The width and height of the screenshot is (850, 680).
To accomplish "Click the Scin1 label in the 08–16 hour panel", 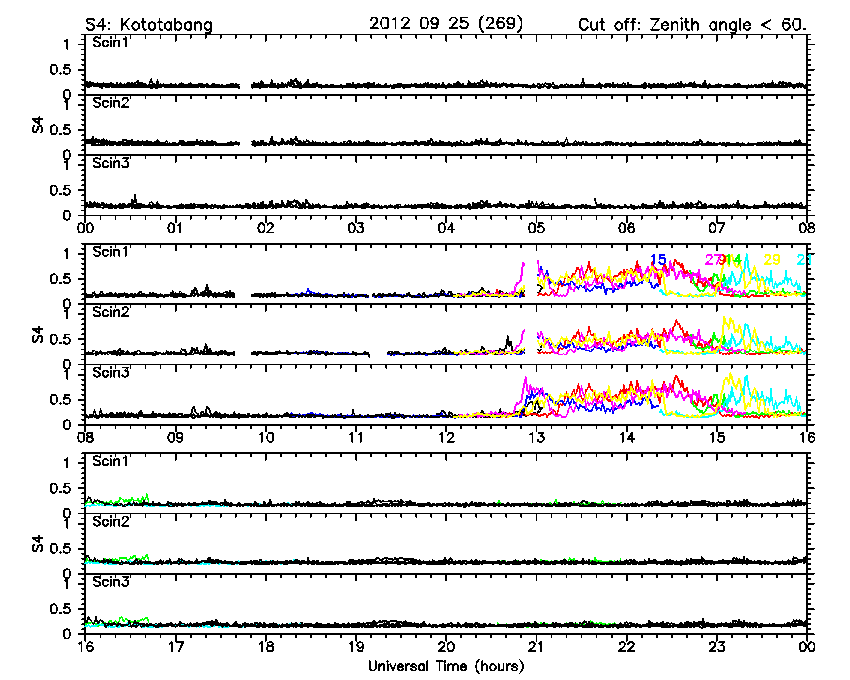I will click(111, 252).
